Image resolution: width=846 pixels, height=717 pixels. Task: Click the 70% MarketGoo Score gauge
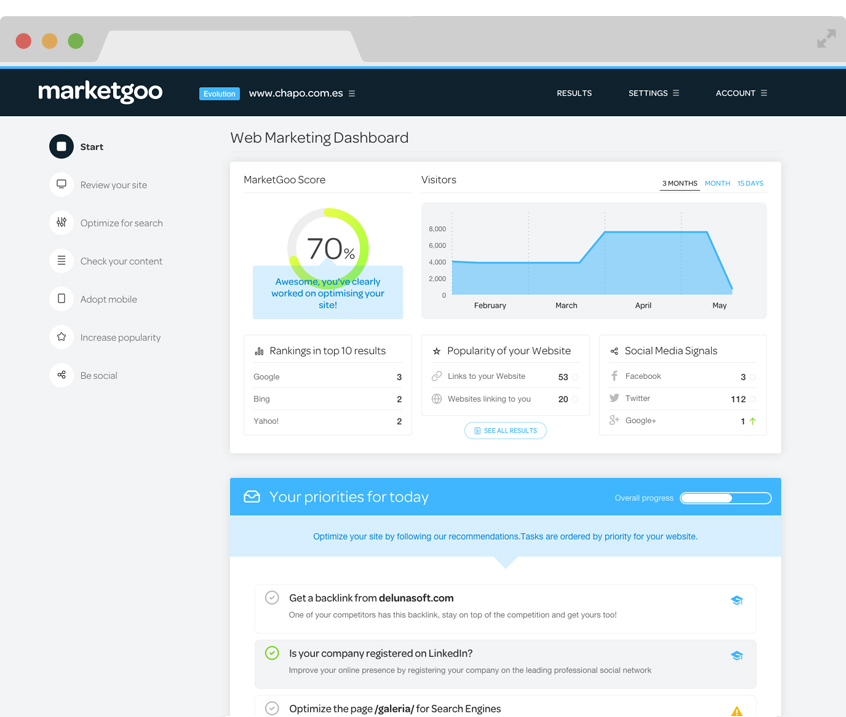coord(328,249)
